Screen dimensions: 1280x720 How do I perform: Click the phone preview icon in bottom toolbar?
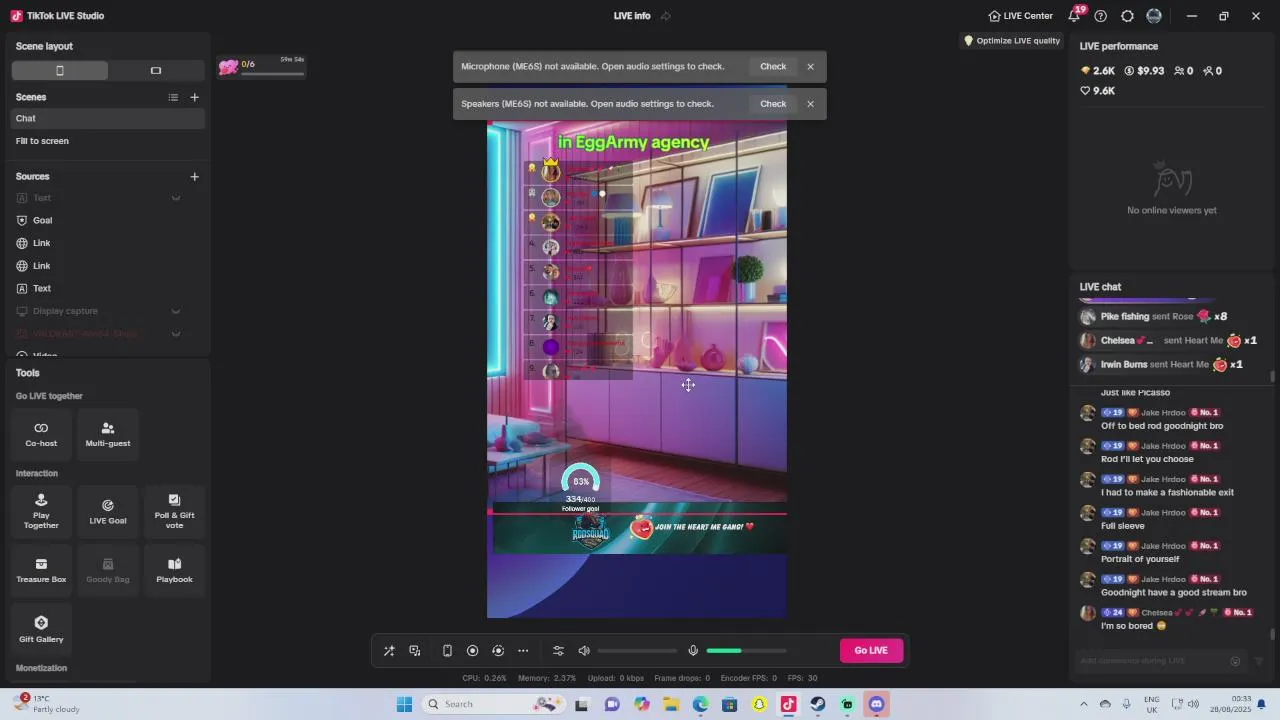tap(447, 651)
